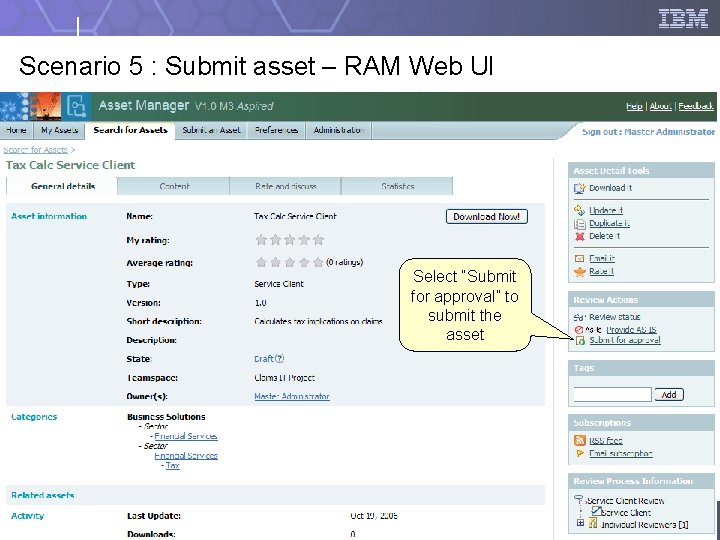Click the Duplicate it link
This screenshot has width=720, height=540.
(x=609, y=224)
